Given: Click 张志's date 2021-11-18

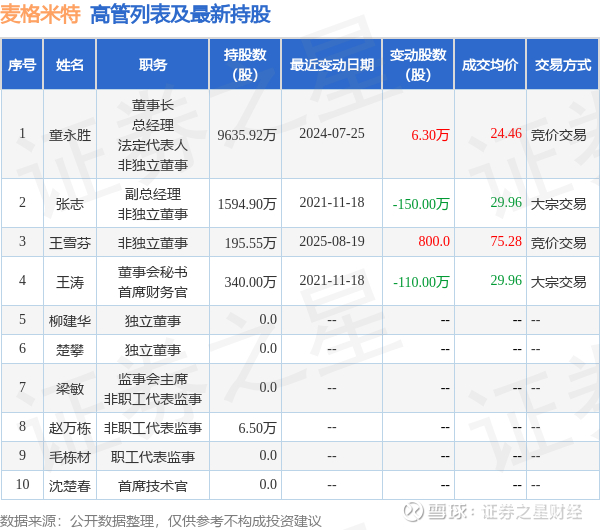Looking at the screenshot, I should click(x=332, y=202).
